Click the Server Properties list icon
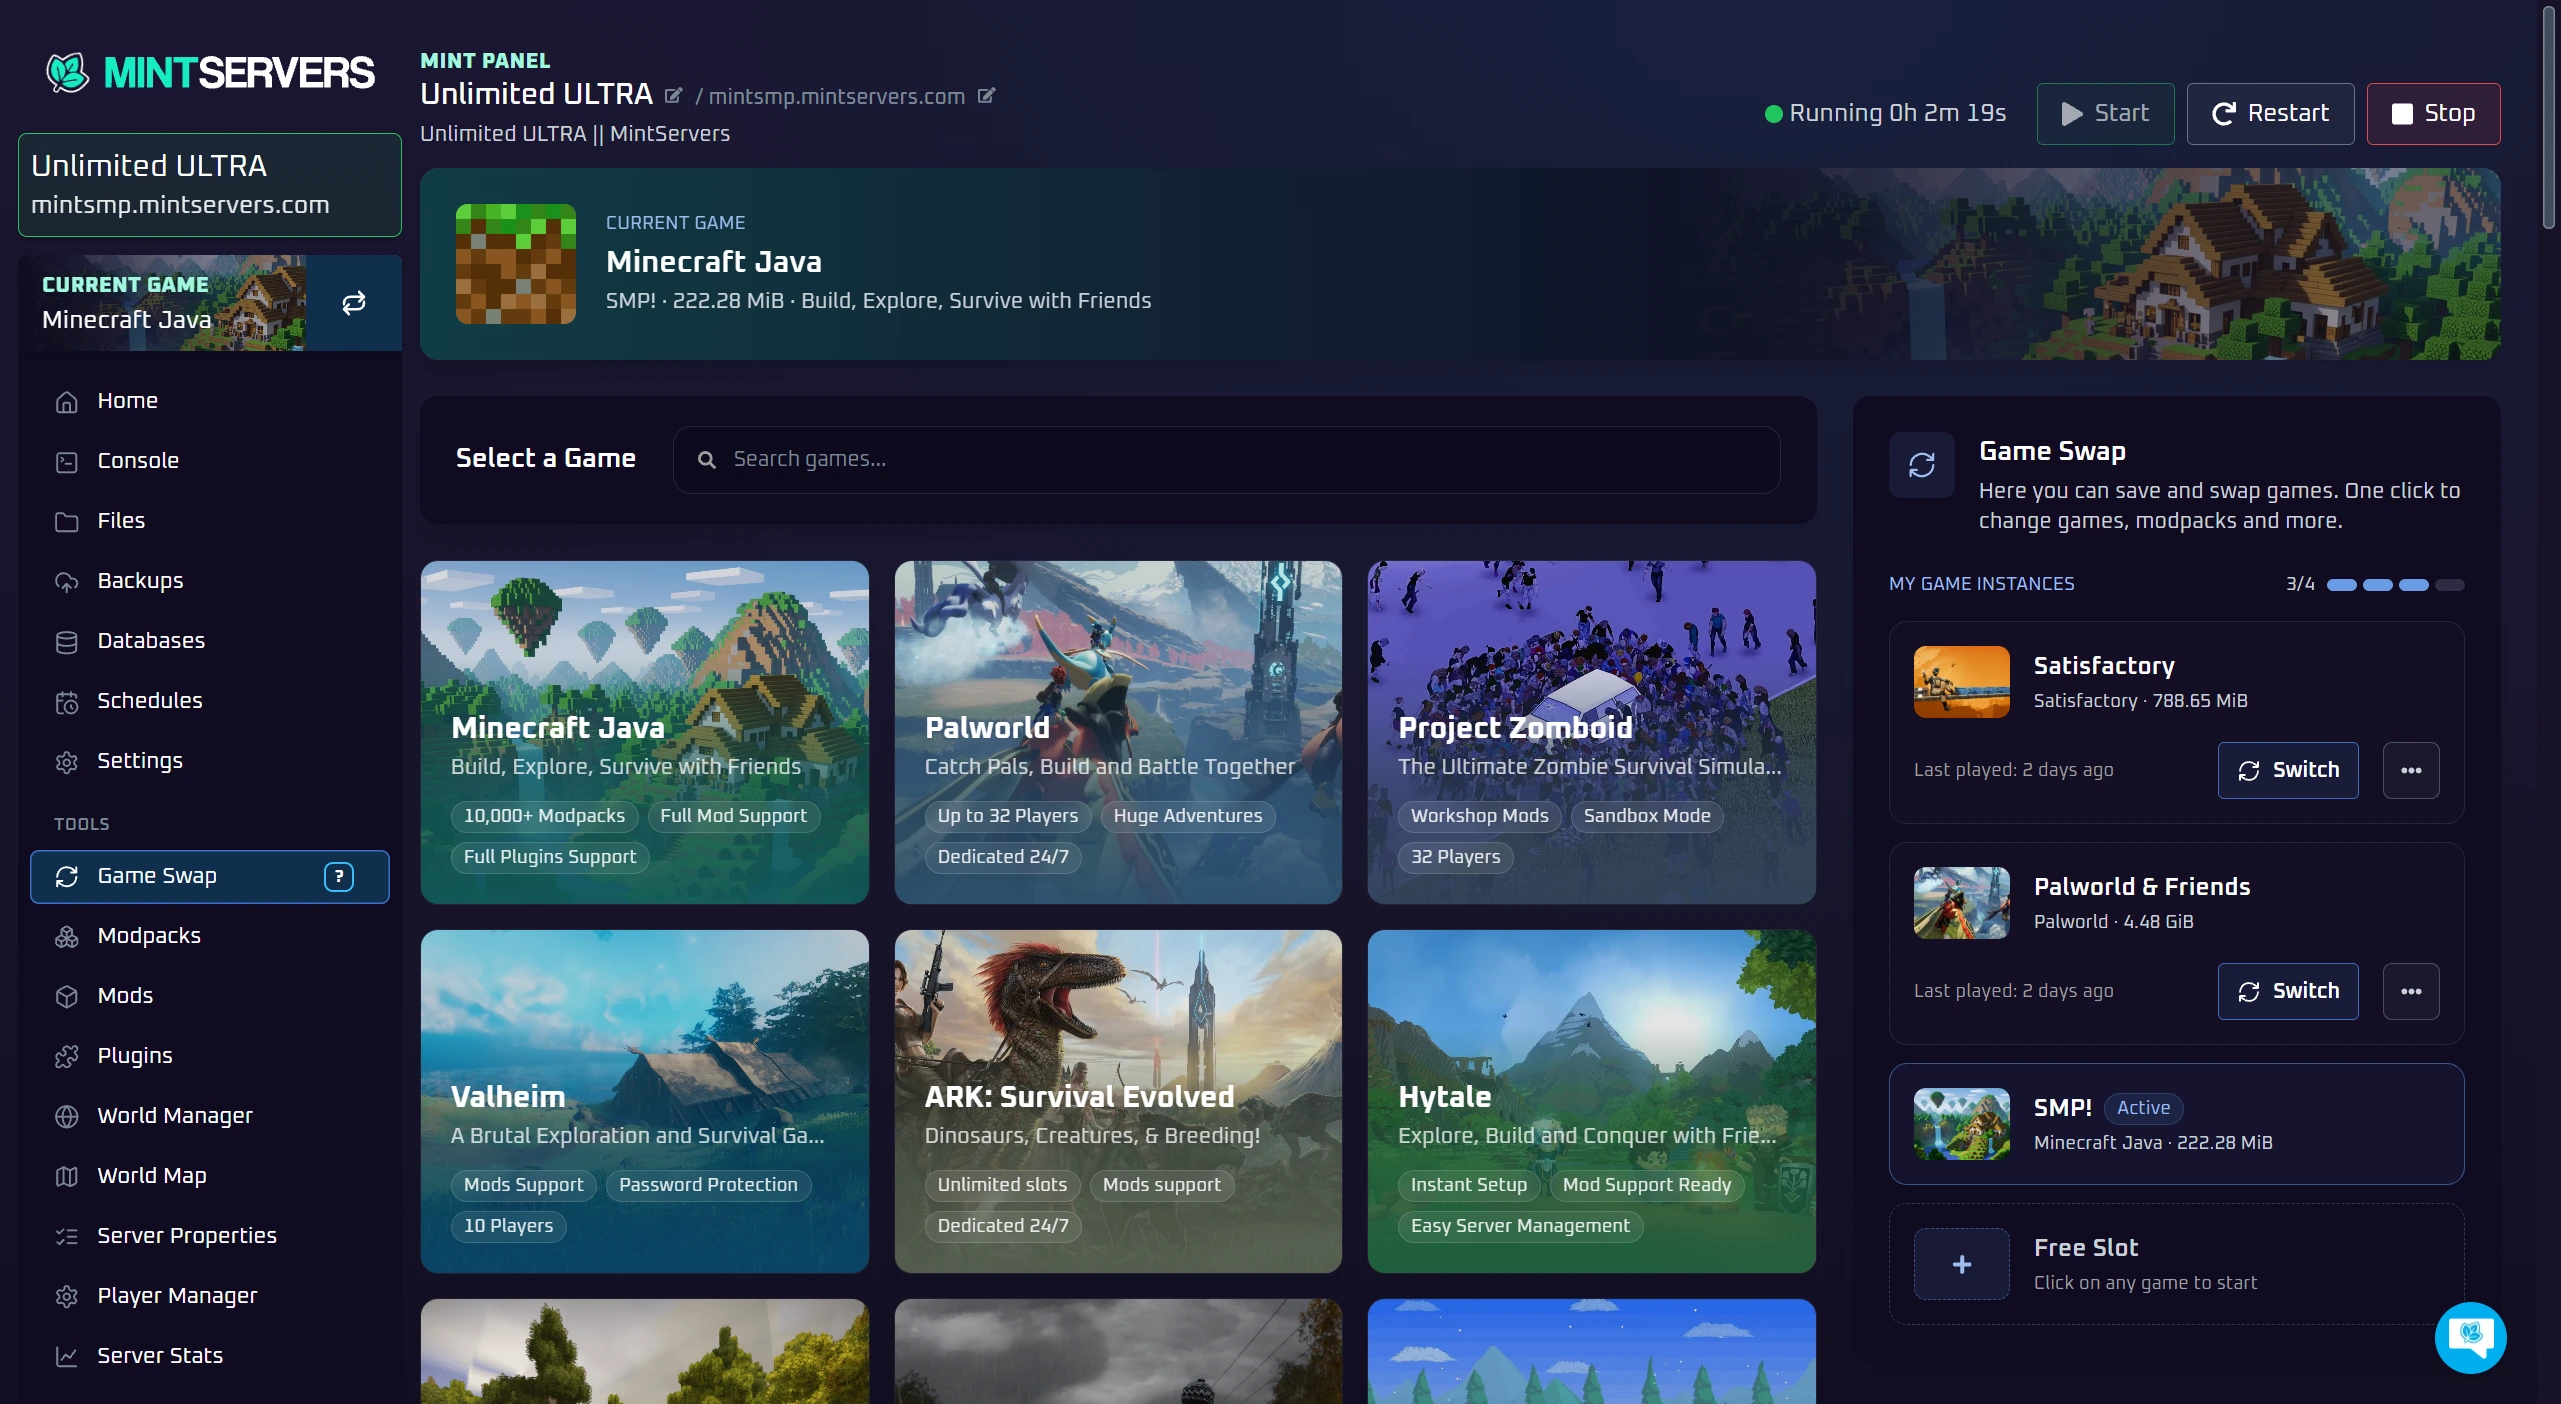The height and width of the screenshot is (1404, 2561). point(67,1237)
